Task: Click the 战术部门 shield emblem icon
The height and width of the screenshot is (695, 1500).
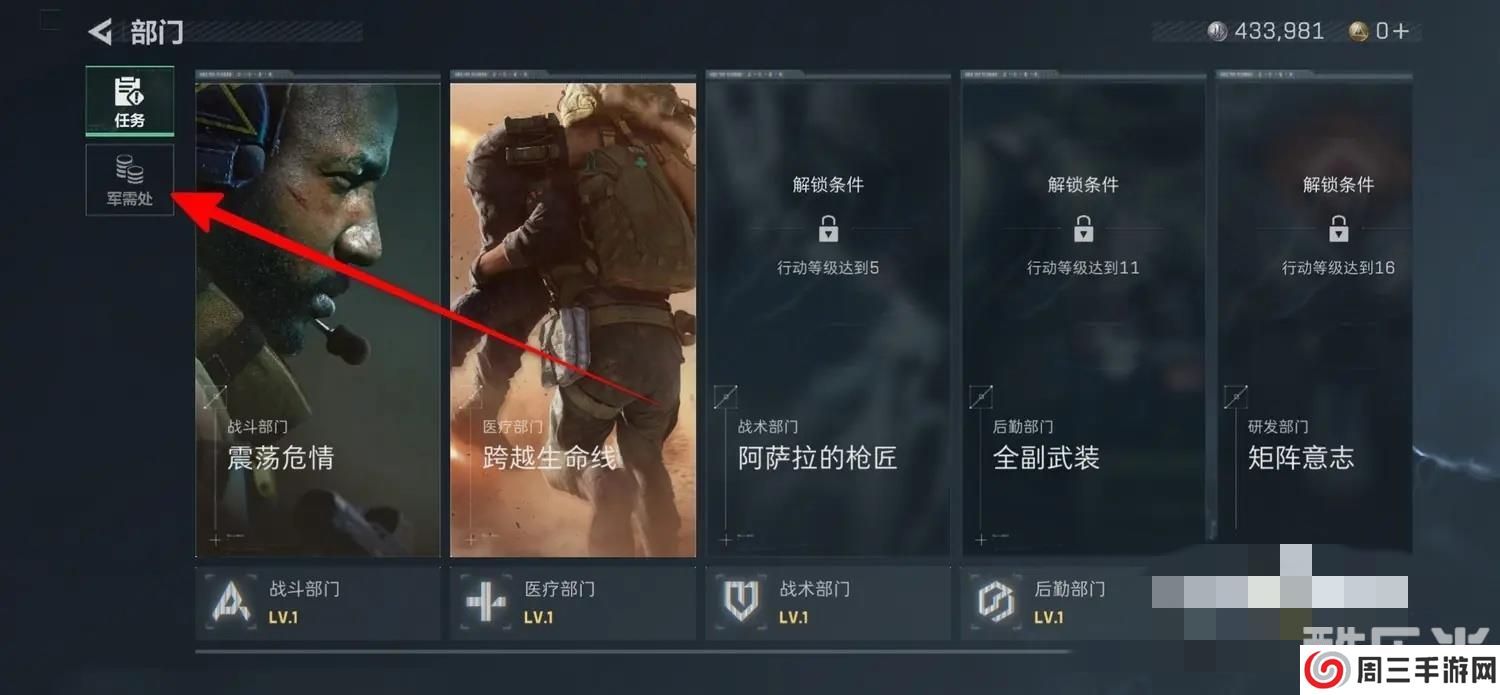Action: (741, 604)
